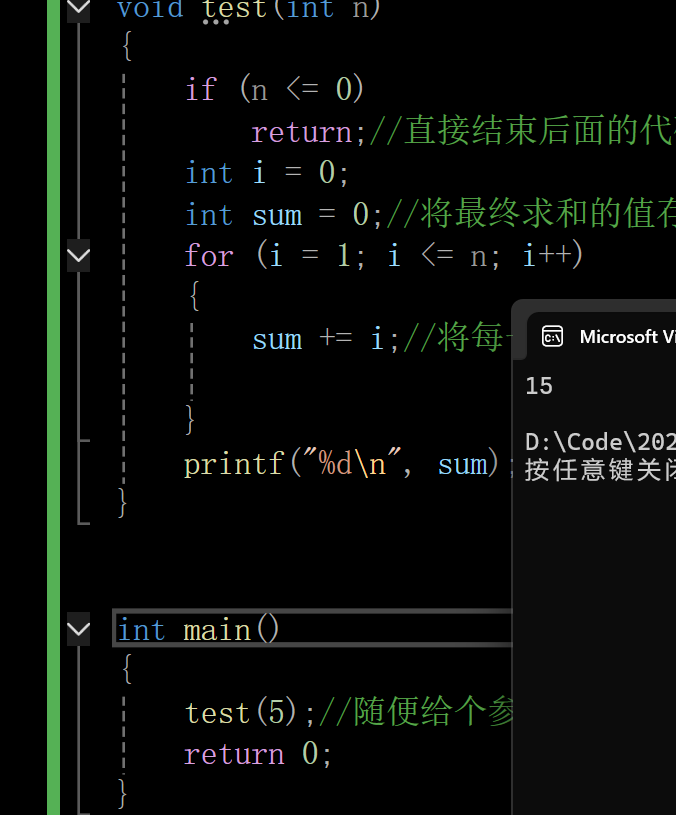The width and height of the screenshot is (676, 815).
Task: Click the console window terminal icon
Action: click(552, 336)
